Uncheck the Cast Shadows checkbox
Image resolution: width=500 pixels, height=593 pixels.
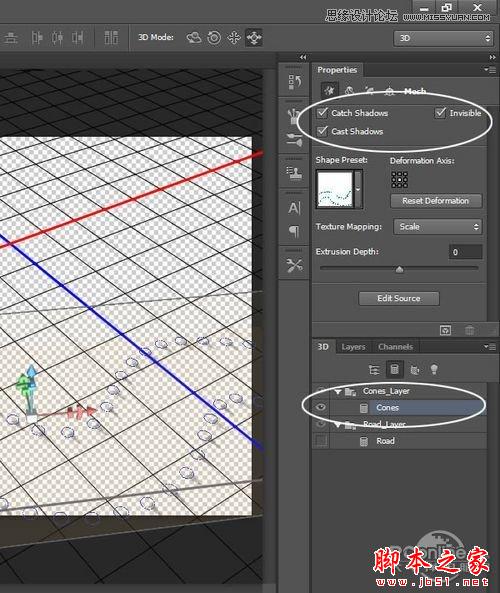322,131
